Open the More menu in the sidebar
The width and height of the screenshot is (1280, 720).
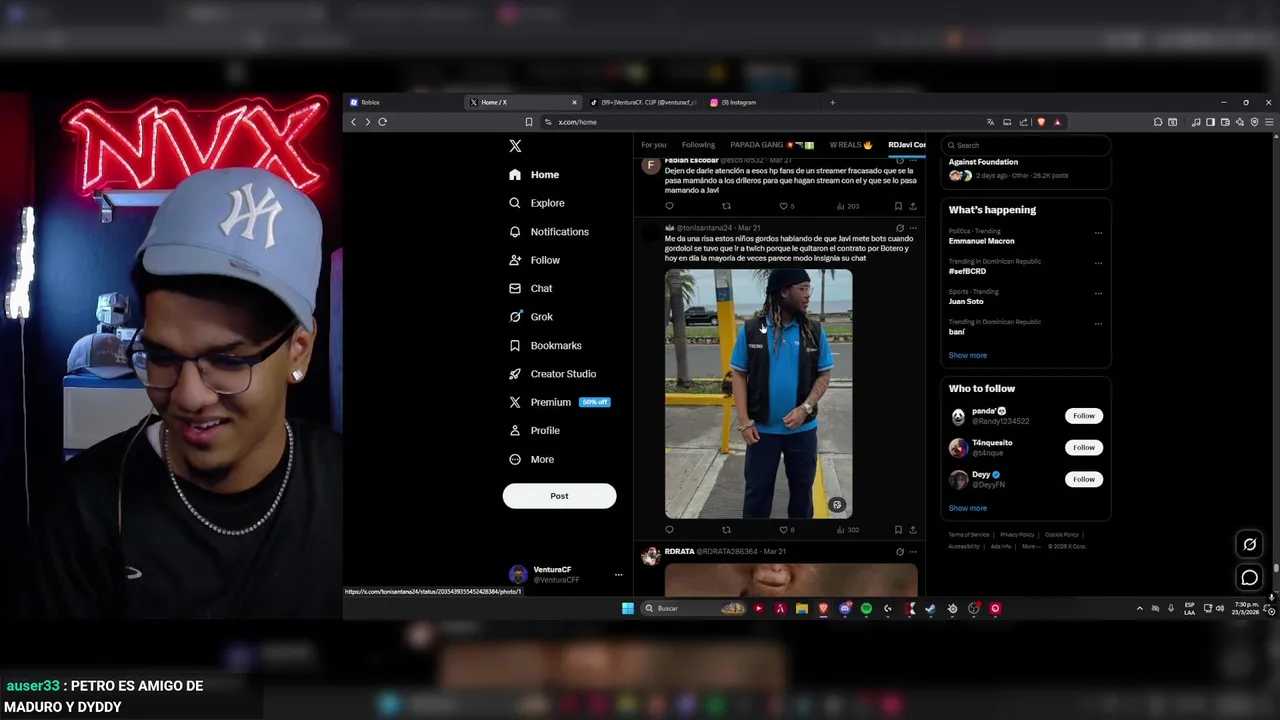click(x=531, y=460)
